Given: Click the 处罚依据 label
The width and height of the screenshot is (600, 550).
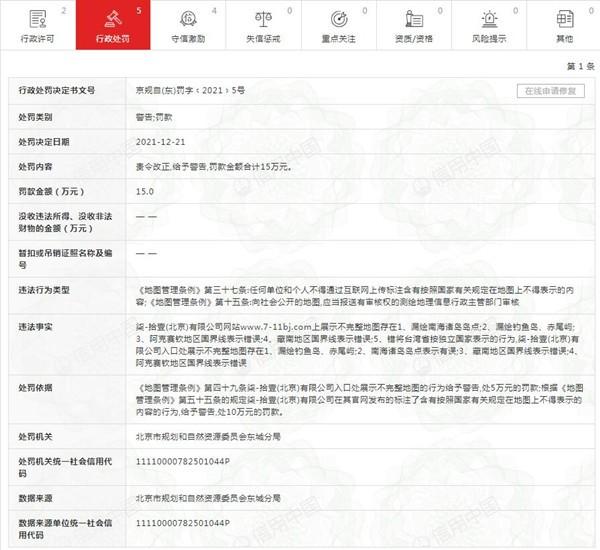Looking at the screenshot, I should (x=35, y=388).
